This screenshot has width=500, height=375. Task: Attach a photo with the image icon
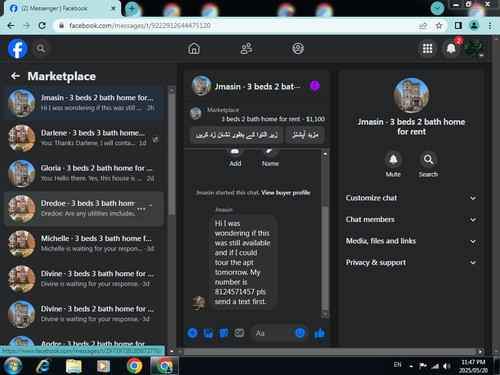[x=208, y=333]
